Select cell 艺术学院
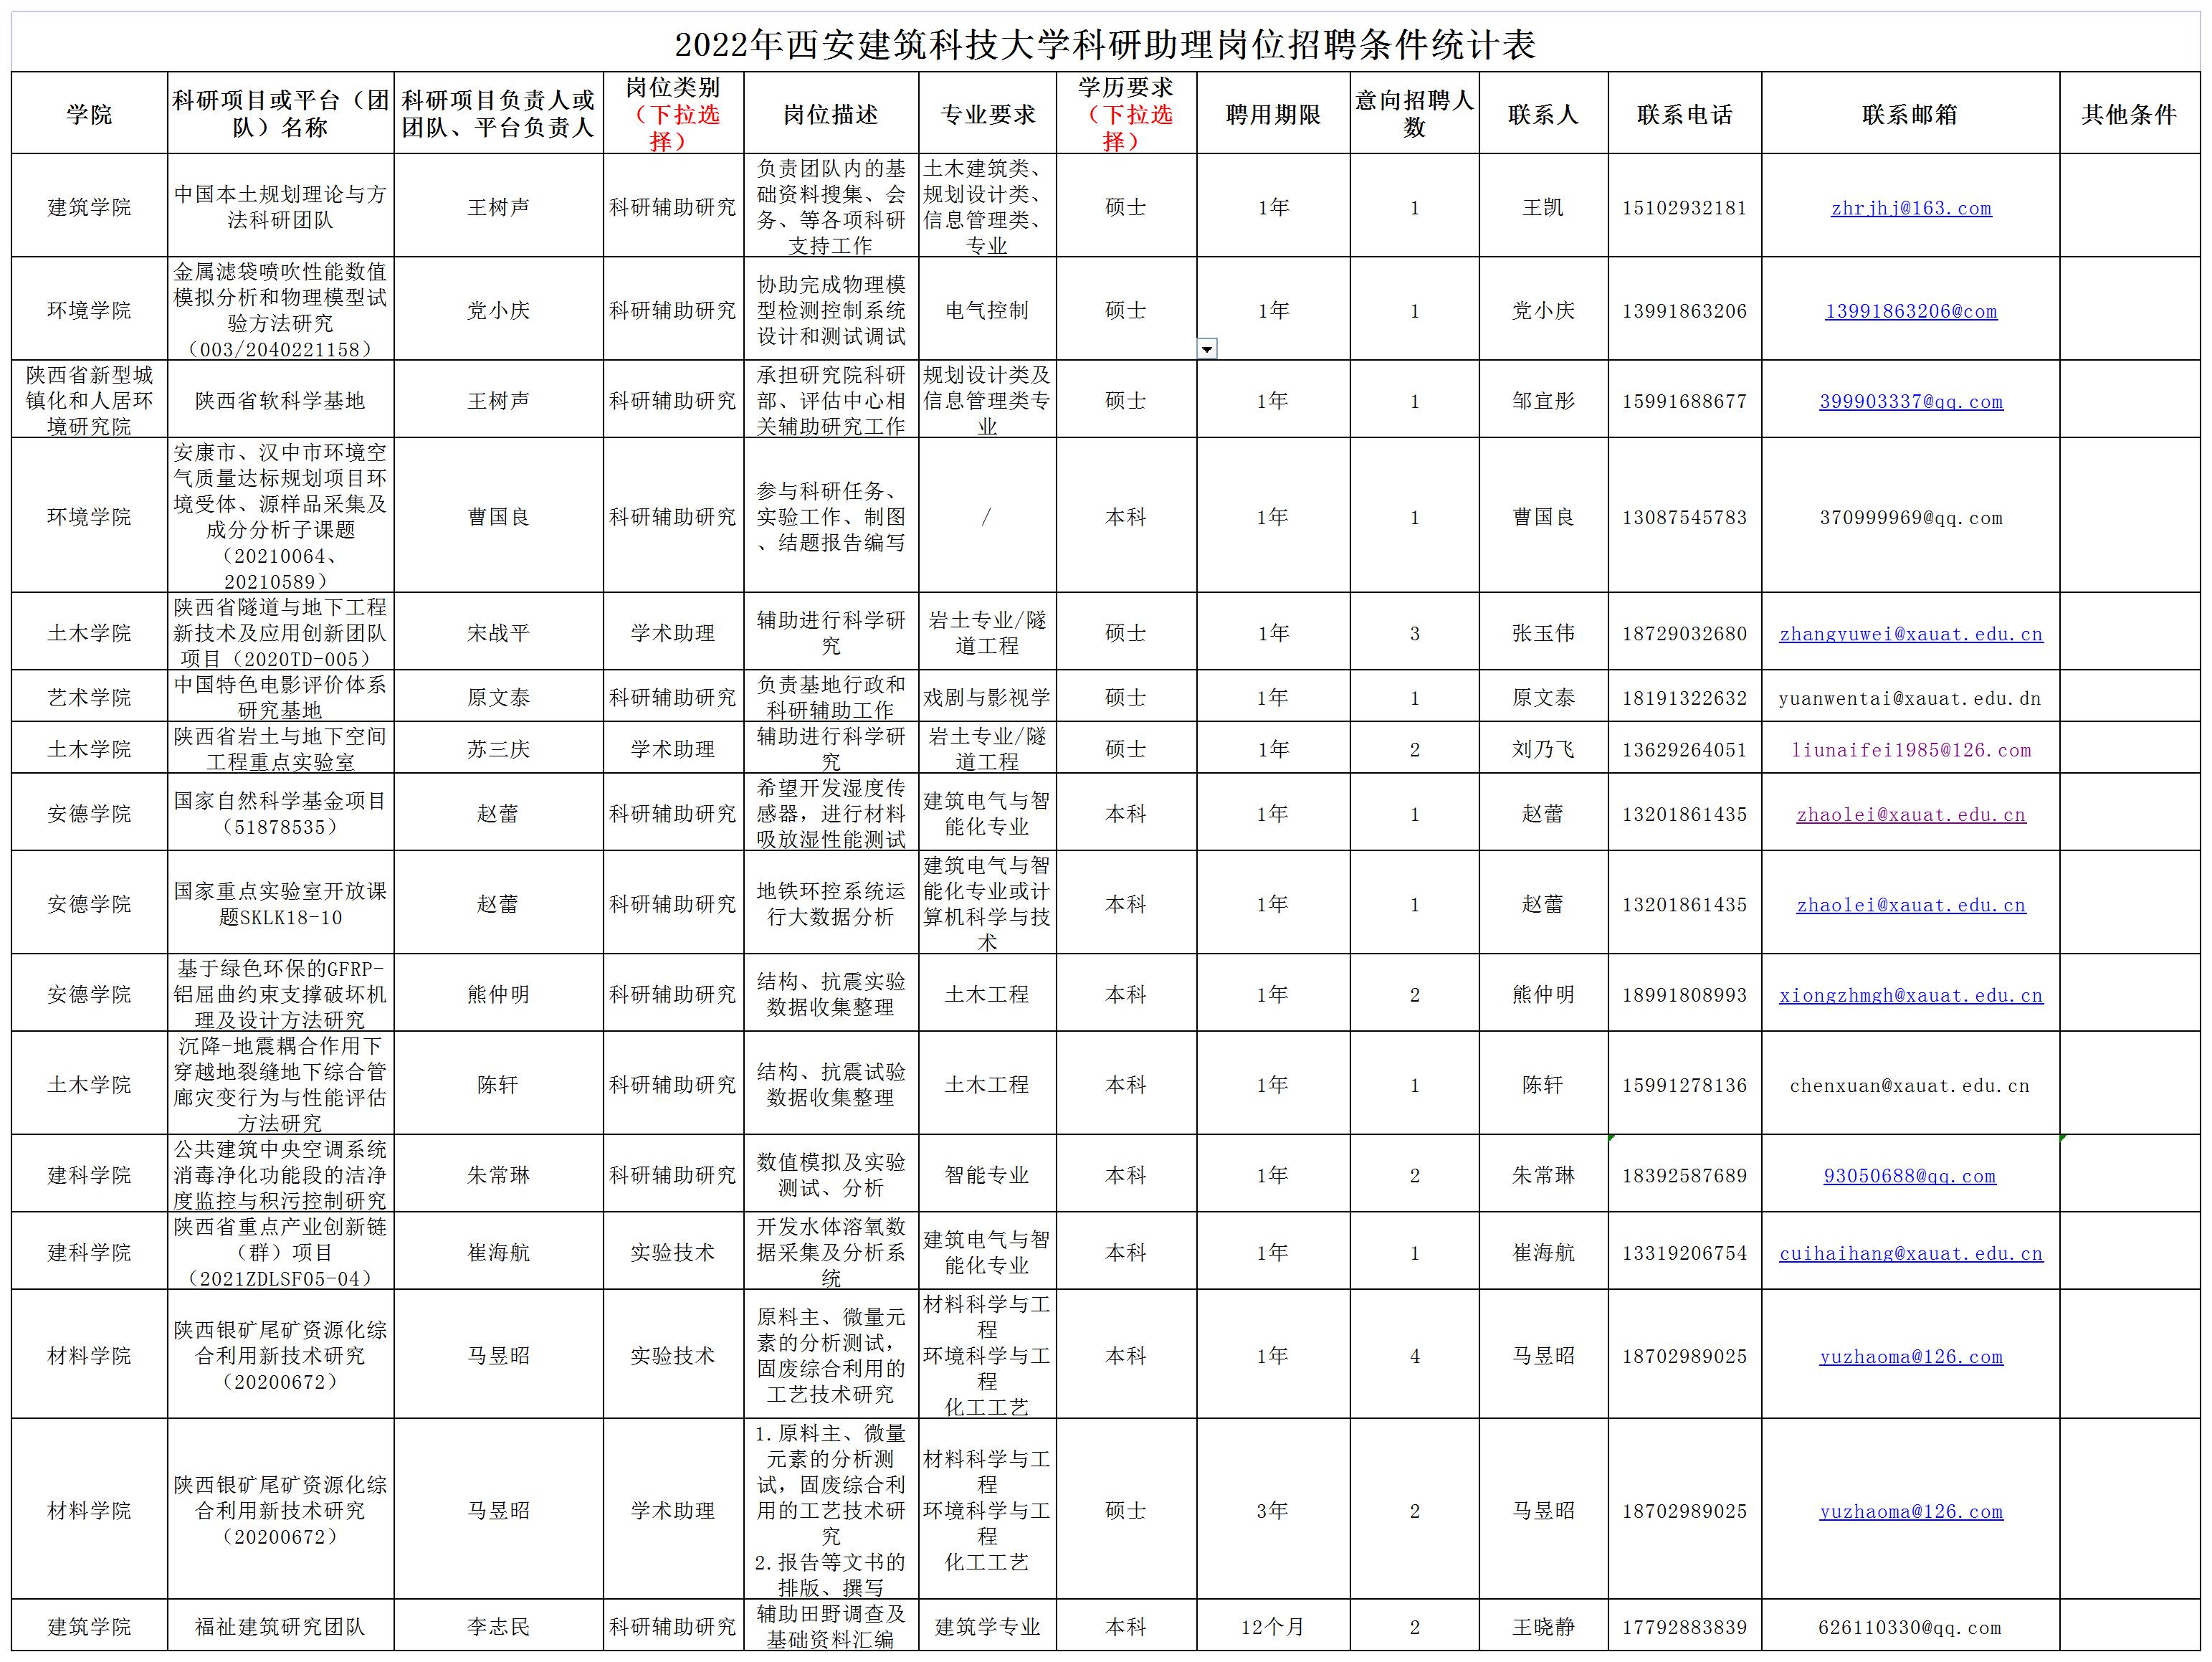Screen dimensions: 2212x1662 pos(89,697)
